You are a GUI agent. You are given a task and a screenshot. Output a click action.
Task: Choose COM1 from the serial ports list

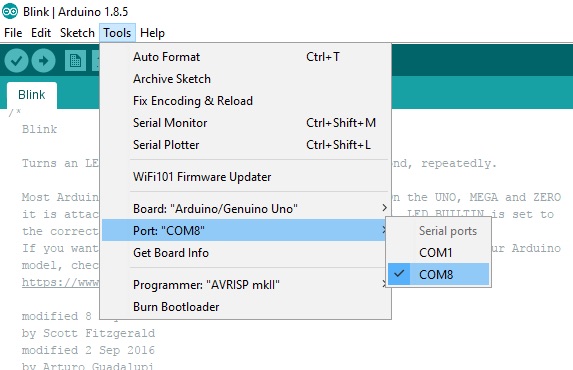coord(438,252)
